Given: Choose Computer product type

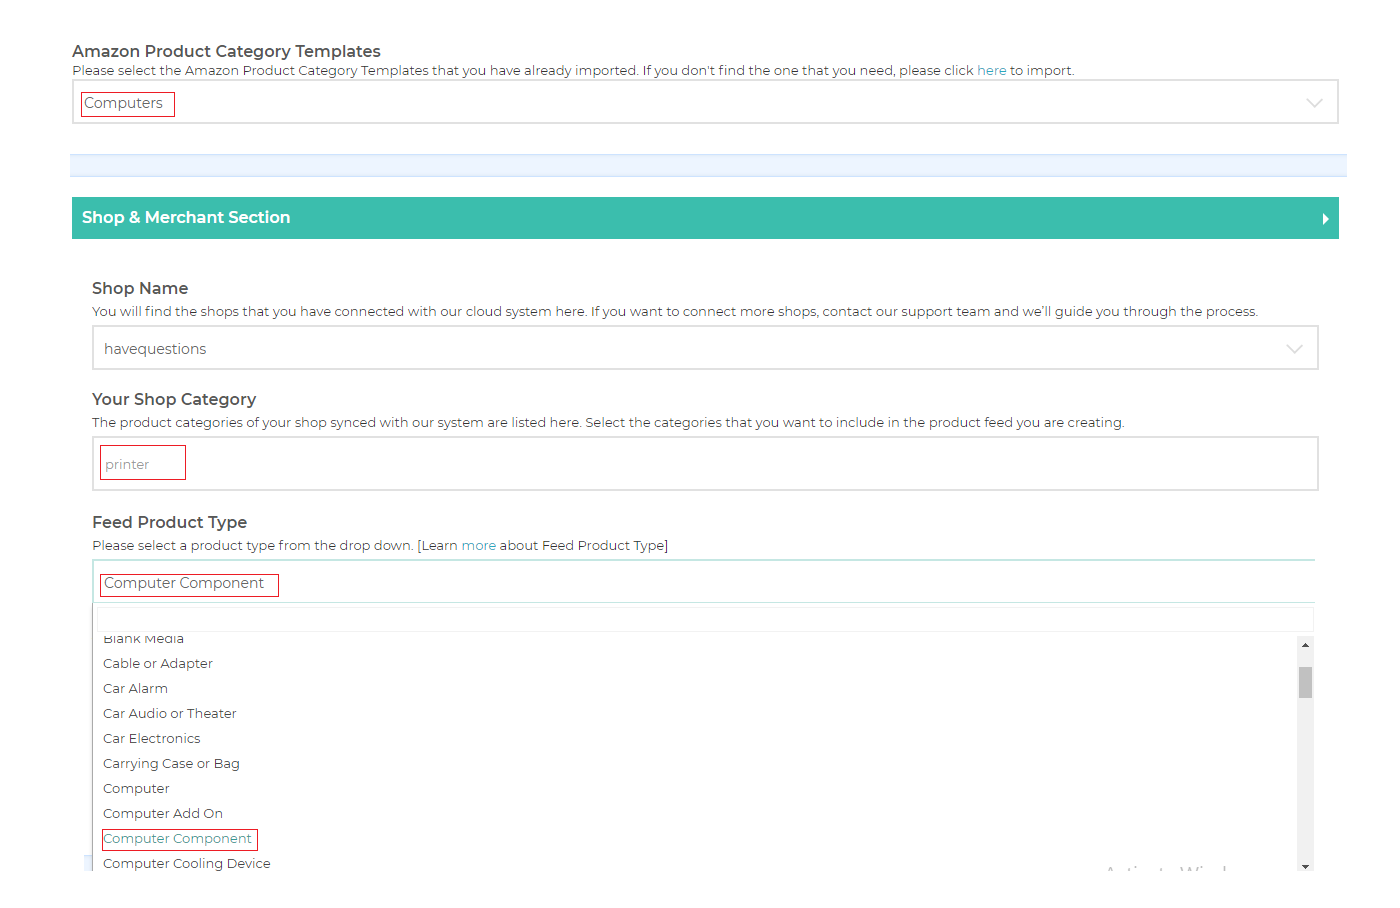Looking at the screenshot, I should tap(136, 789).
